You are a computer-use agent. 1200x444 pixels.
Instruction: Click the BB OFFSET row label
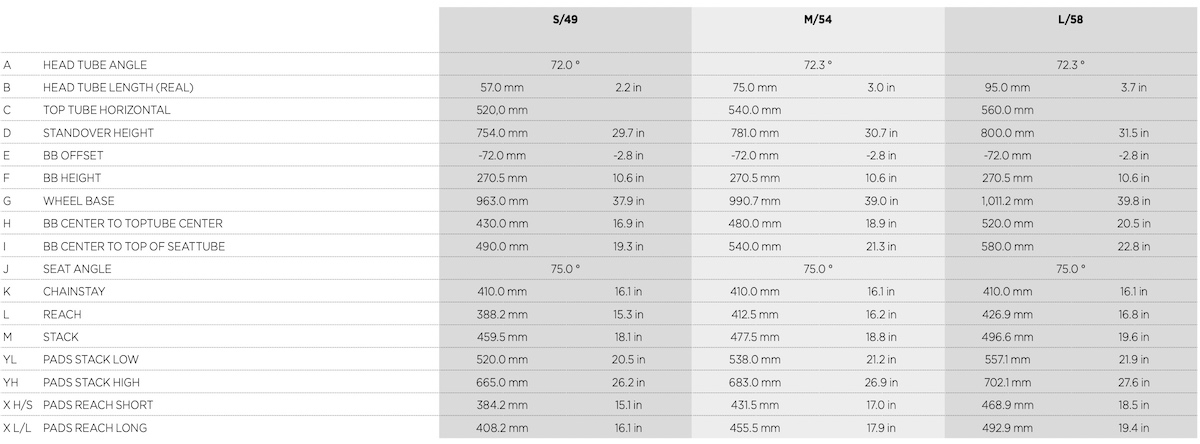pyautogui.click(x=73, y=156)
